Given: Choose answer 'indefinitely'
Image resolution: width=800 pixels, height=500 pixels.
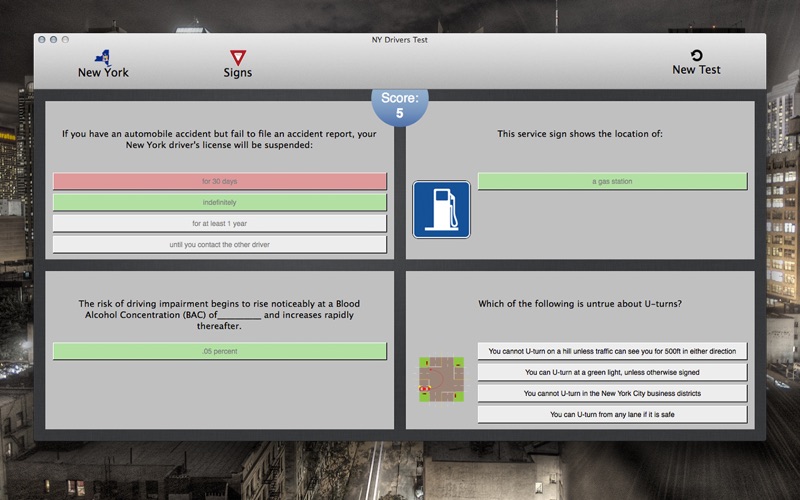Looking at the screenshot, I should (219, 202).
